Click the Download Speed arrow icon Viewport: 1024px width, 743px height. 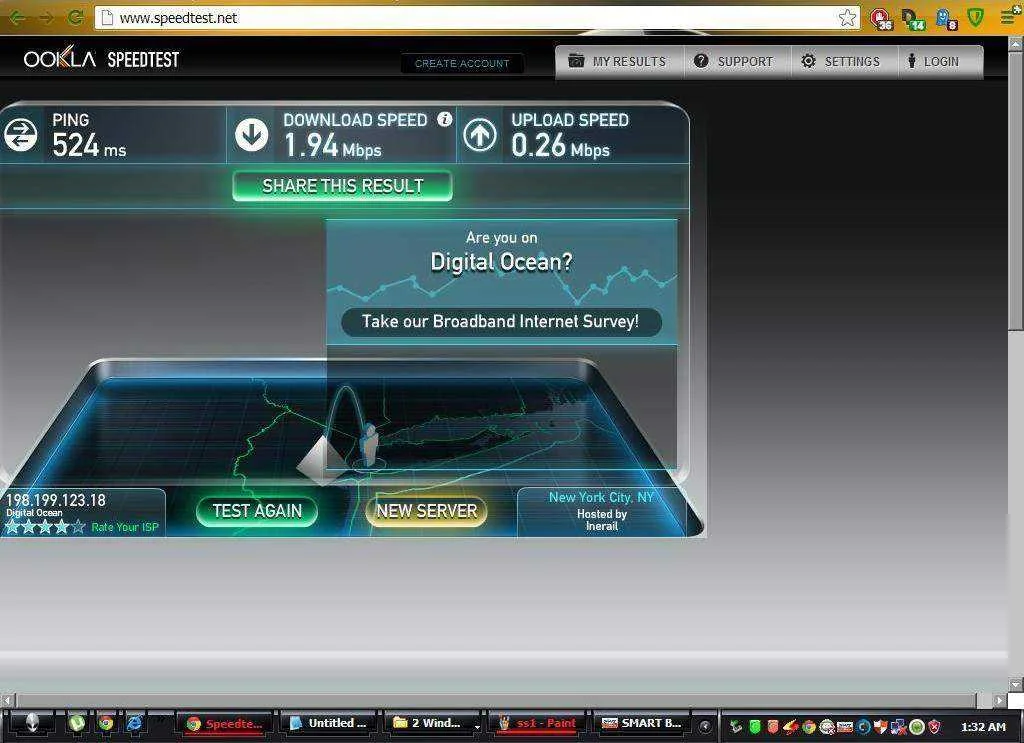pyautogui.click(x=251, y=135)
